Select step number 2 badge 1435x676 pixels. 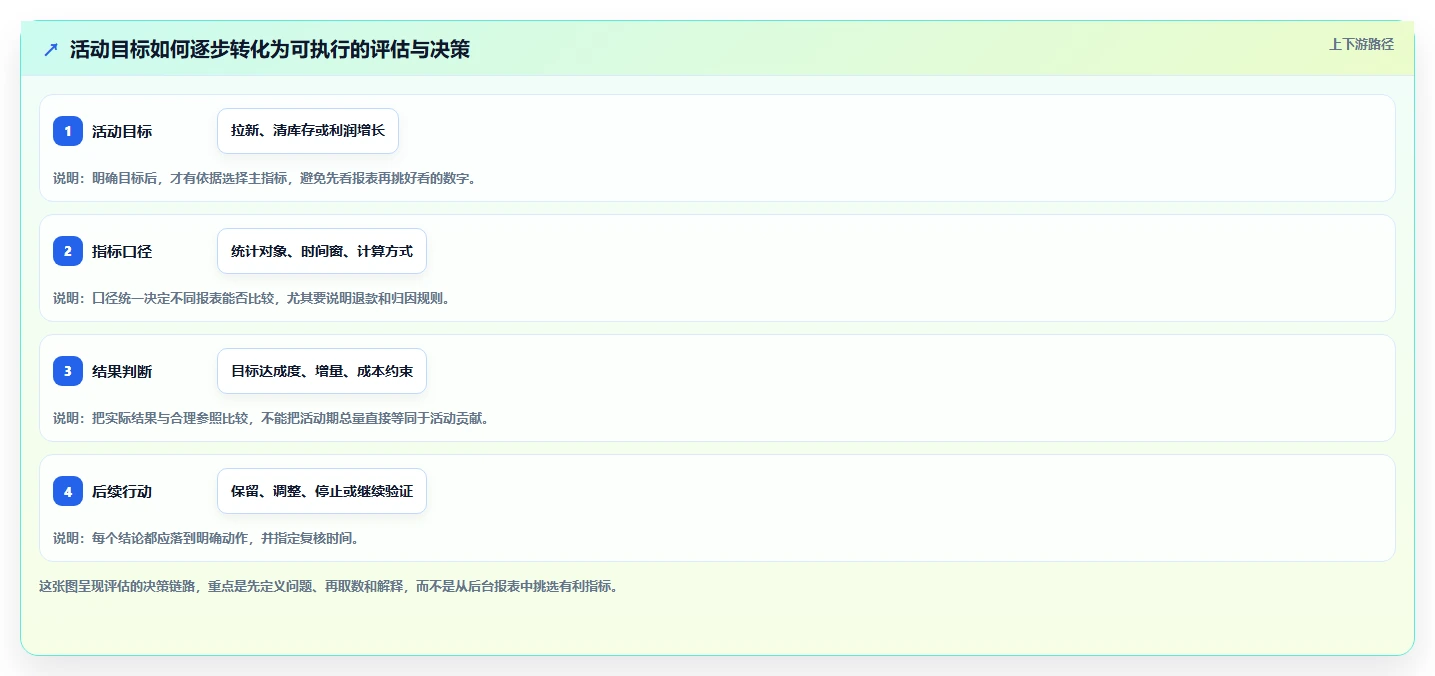point(68,251)
